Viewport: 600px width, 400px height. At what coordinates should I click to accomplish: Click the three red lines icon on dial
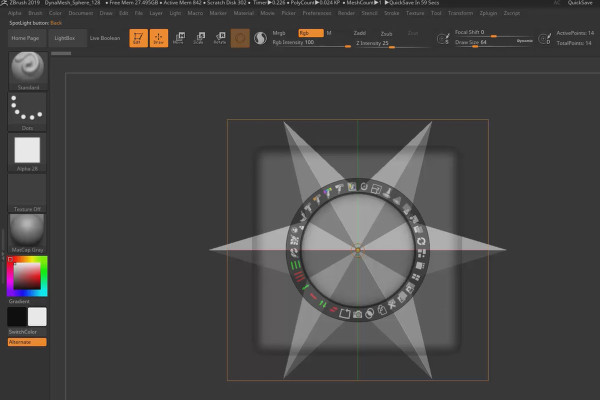pyautogui.click(x=299, y=276)
